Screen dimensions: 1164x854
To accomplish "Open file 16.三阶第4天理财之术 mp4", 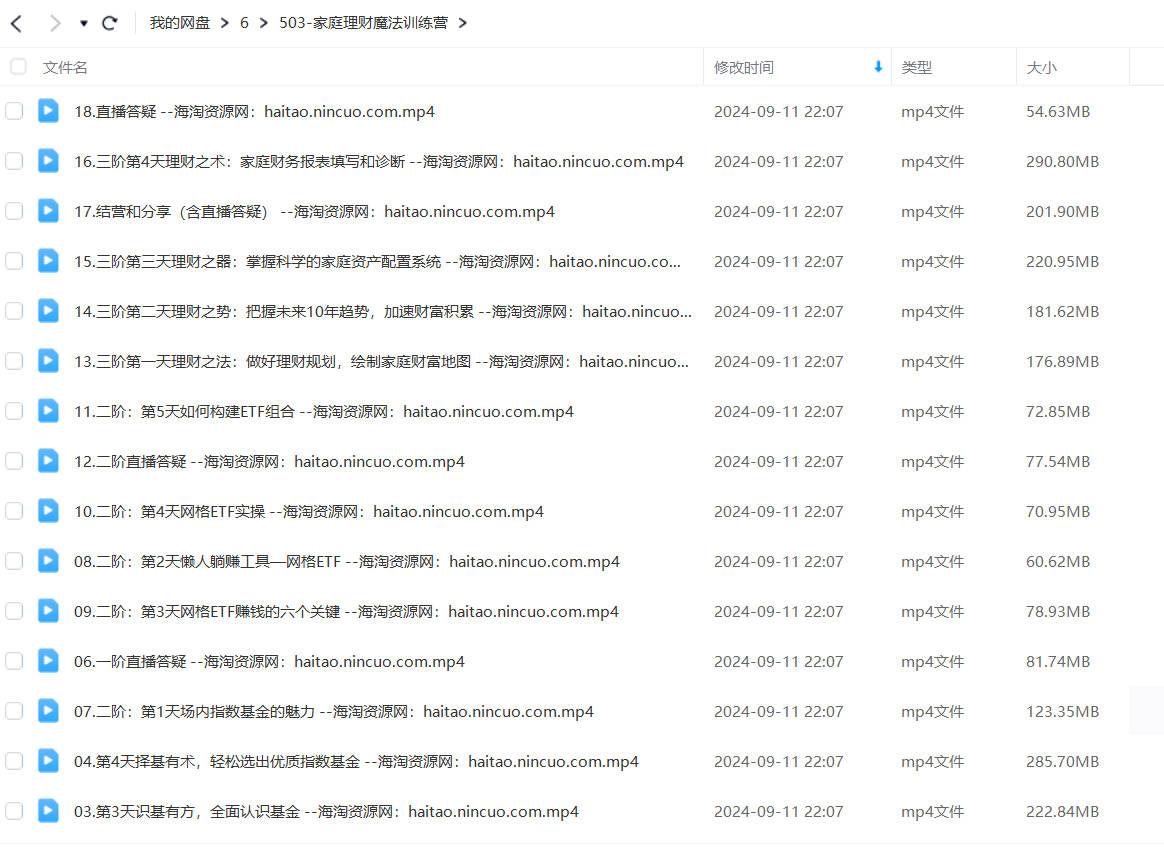I will coord(379,161).
